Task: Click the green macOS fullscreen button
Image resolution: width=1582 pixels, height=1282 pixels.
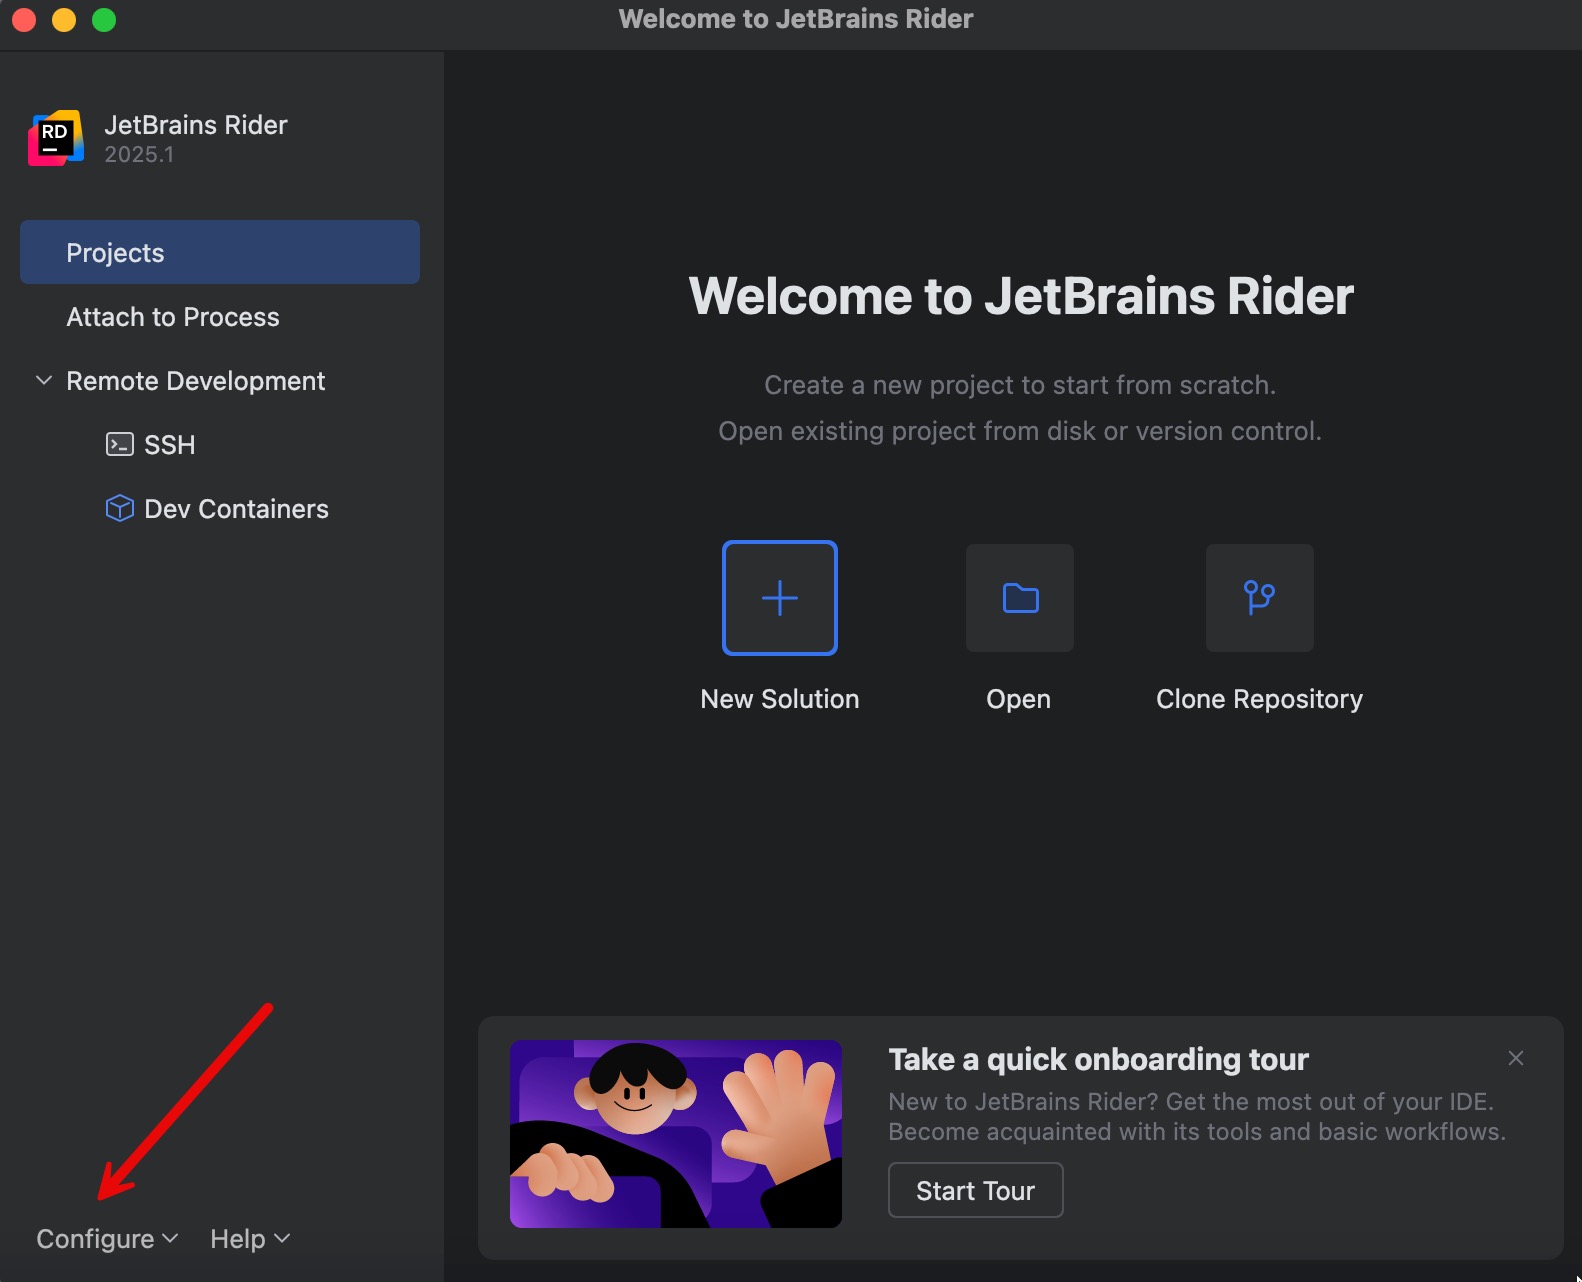Action: pyautogui.click(x=104, y=20)
